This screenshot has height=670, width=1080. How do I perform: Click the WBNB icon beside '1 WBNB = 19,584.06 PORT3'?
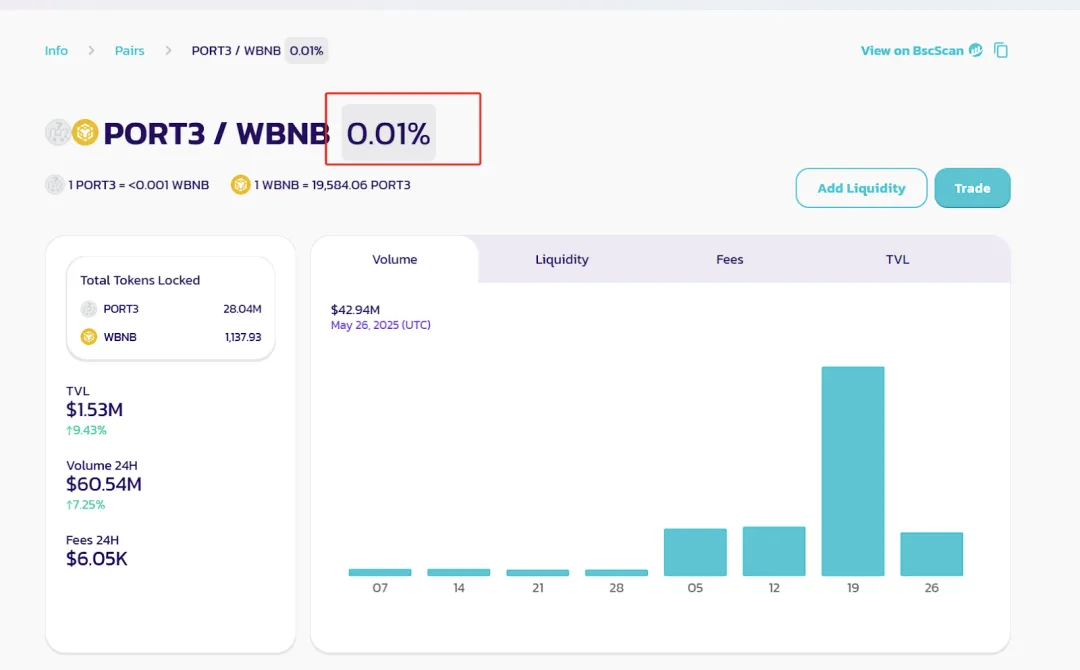tap(240, 185)
